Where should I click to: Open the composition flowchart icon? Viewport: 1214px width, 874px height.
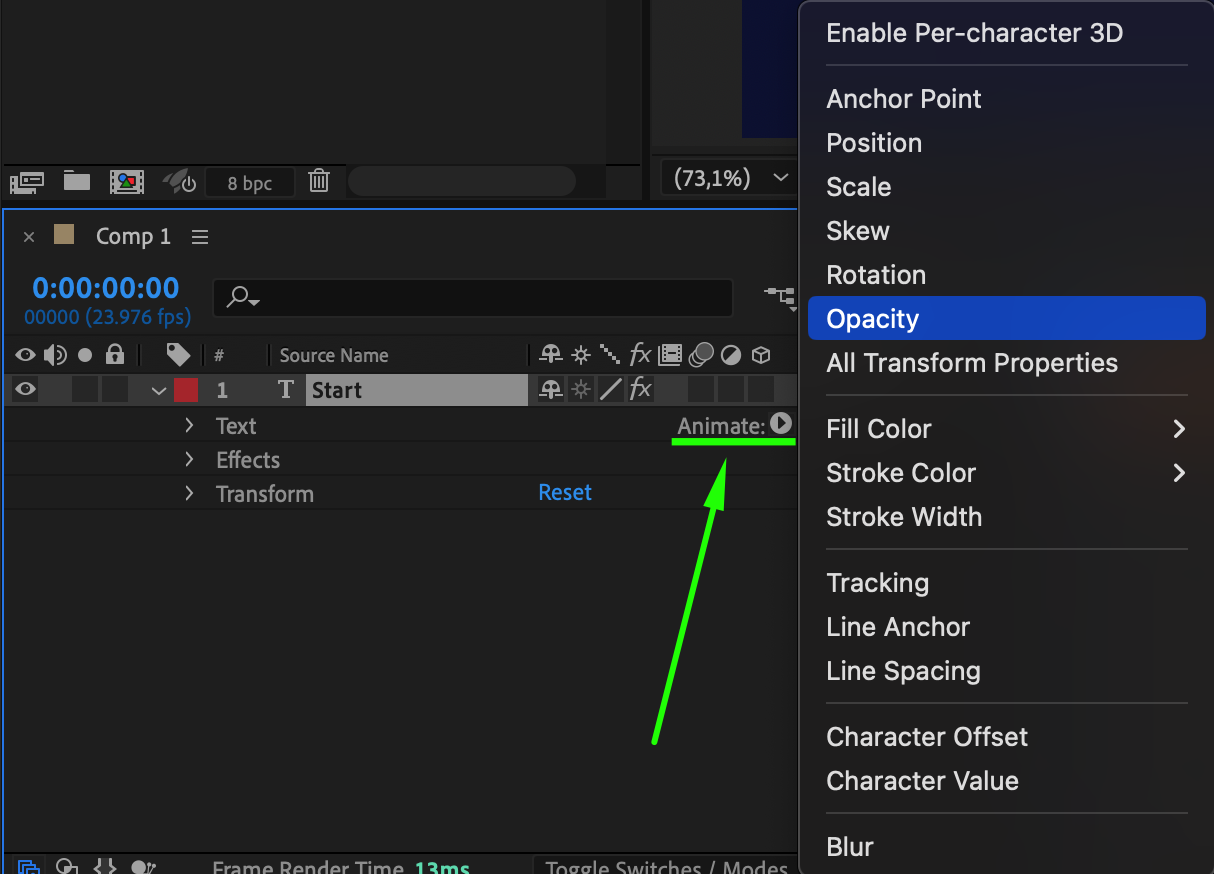(780, 296)
